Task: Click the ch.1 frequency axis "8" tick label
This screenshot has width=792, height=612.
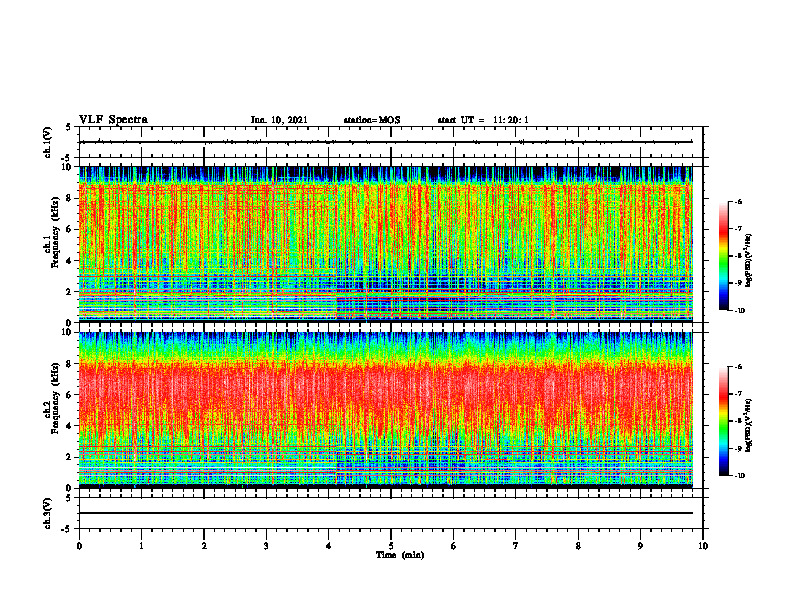Action: (x=70, y=198)
